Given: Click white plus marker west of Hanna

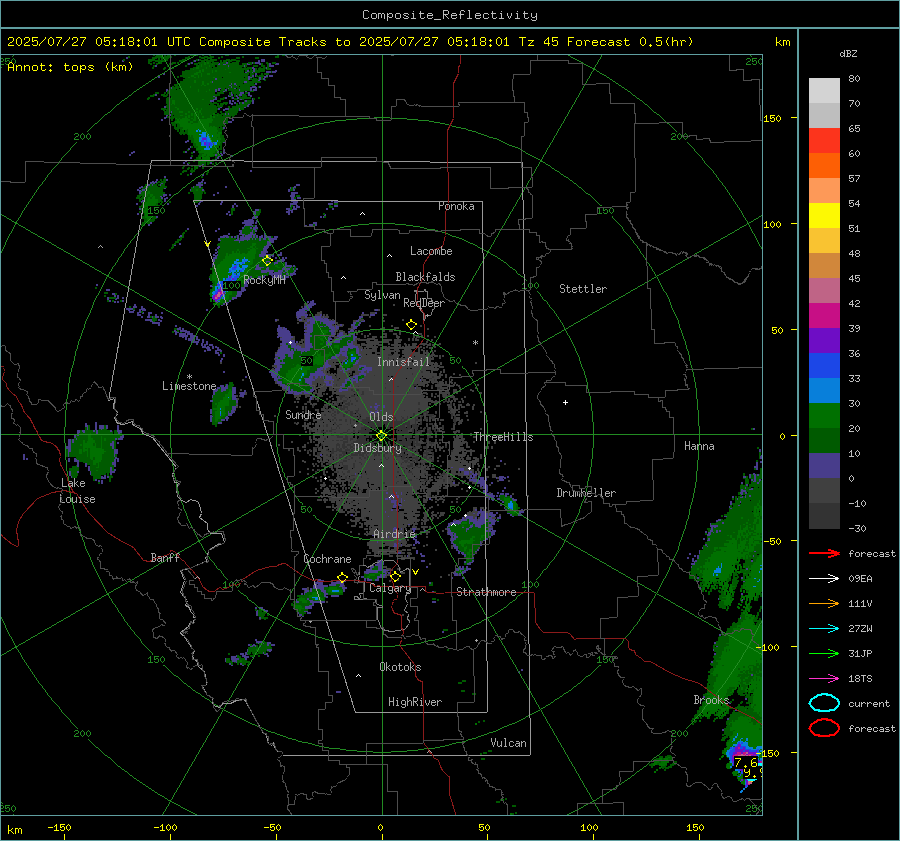Looking at the screenshot, I should tap(565, 402).
